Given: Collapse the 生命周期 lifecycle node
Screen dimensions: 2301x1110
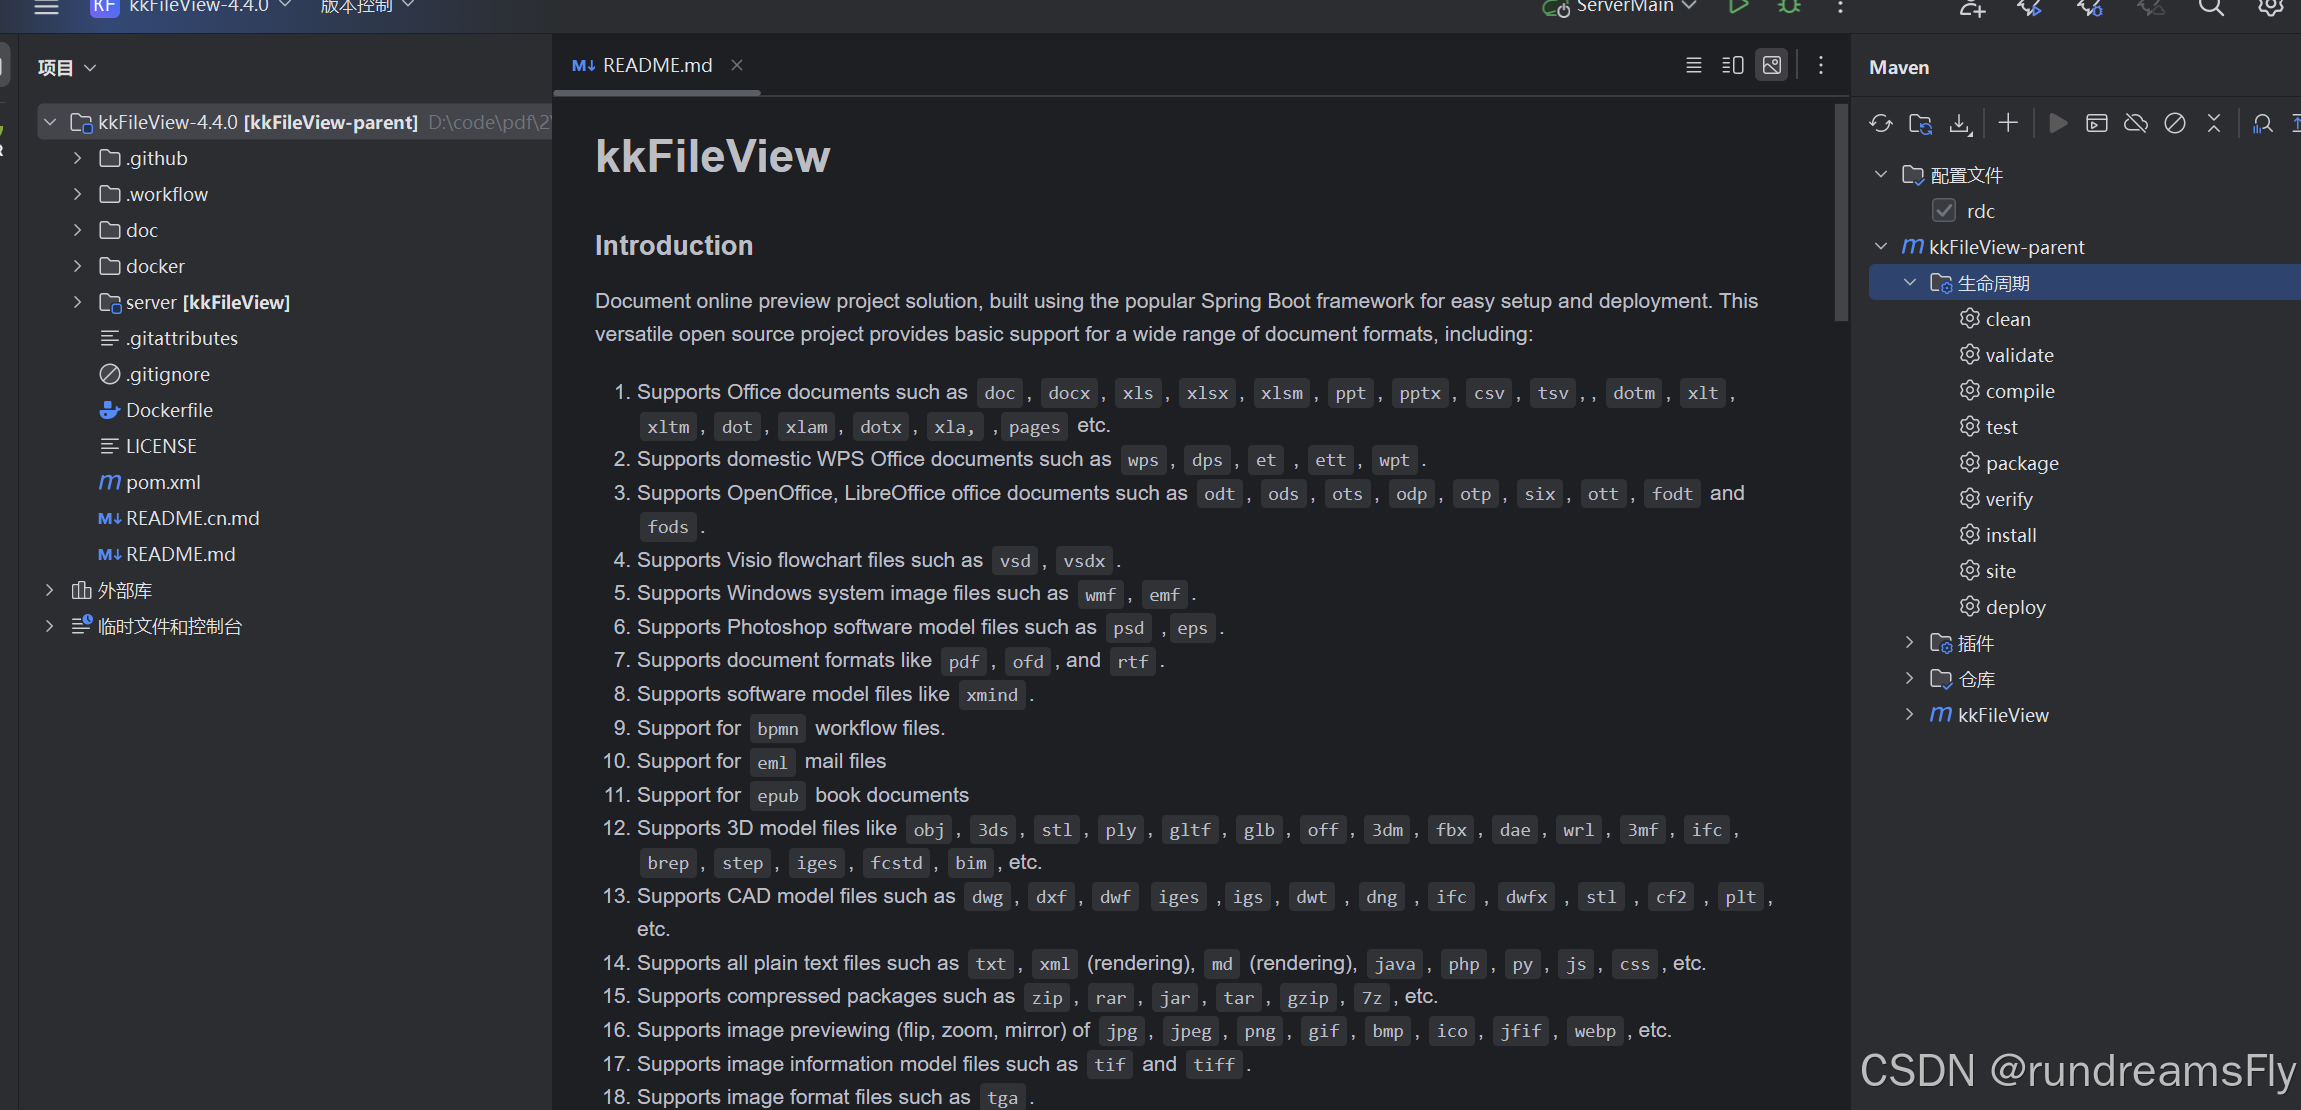Looking at the screenshot, I should 1910,282.
